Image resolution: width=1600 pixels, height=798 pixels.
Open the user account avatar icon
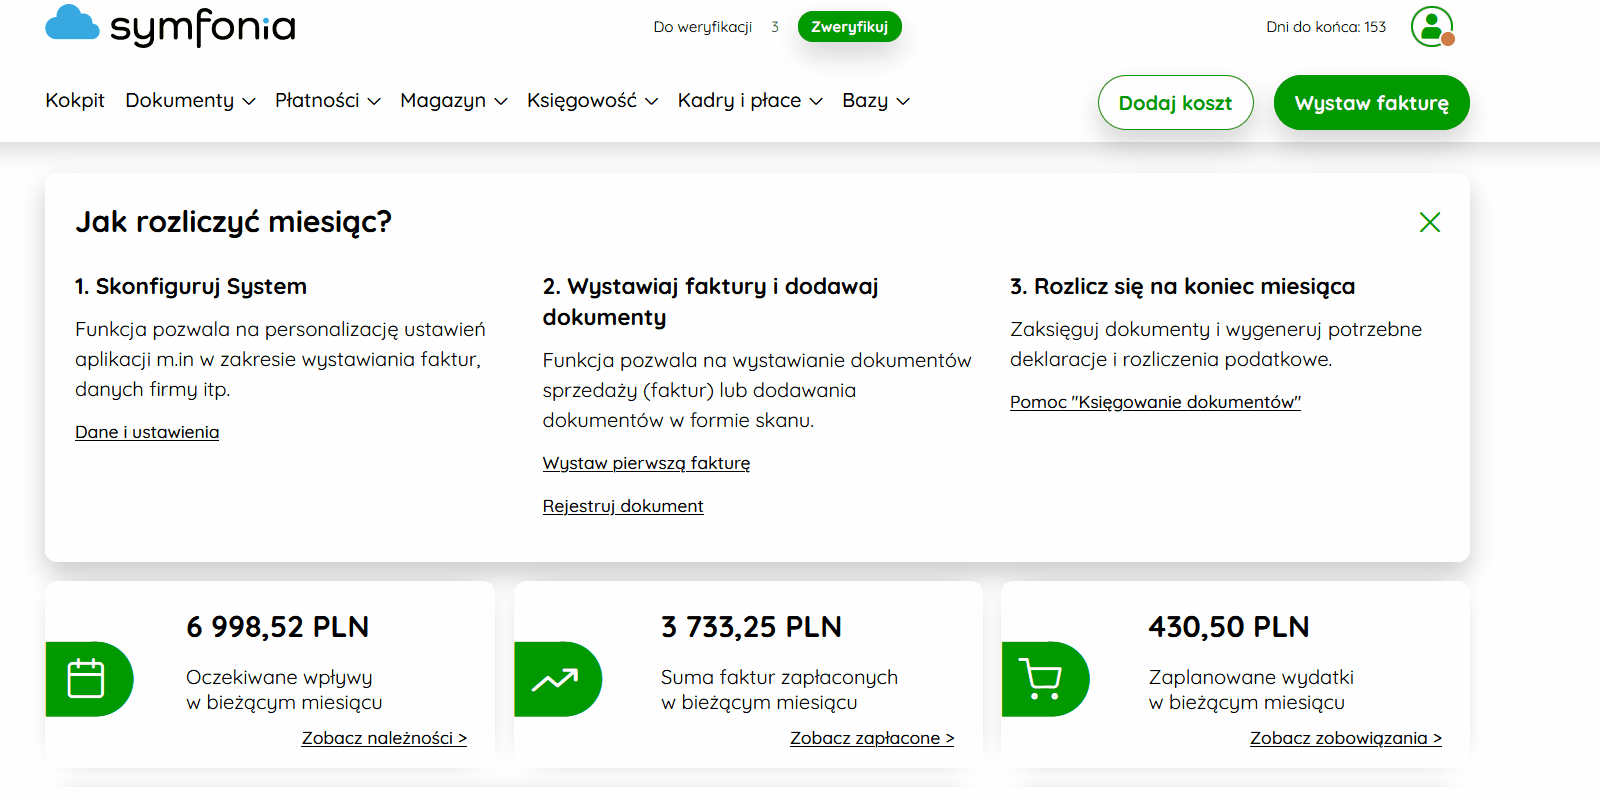[1432, 27]
